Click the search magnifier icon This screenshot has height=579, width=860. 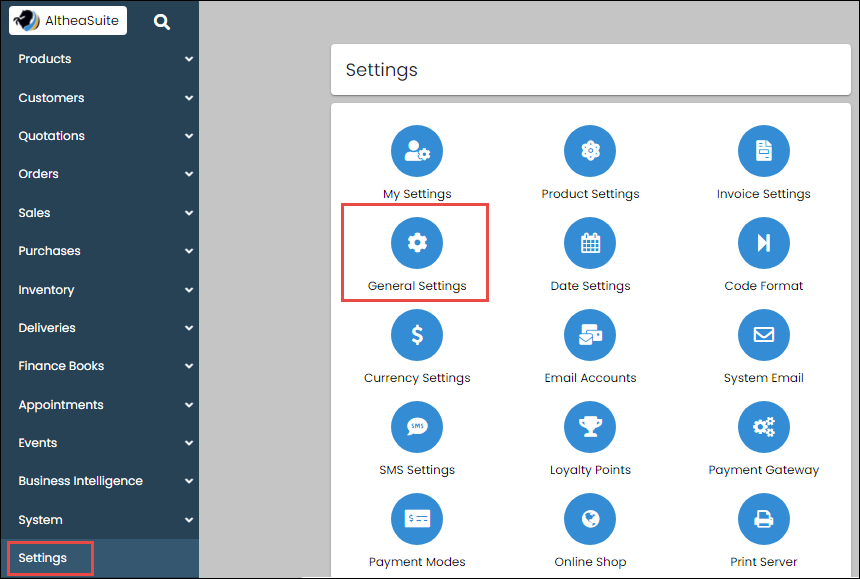tap(162, 21)
